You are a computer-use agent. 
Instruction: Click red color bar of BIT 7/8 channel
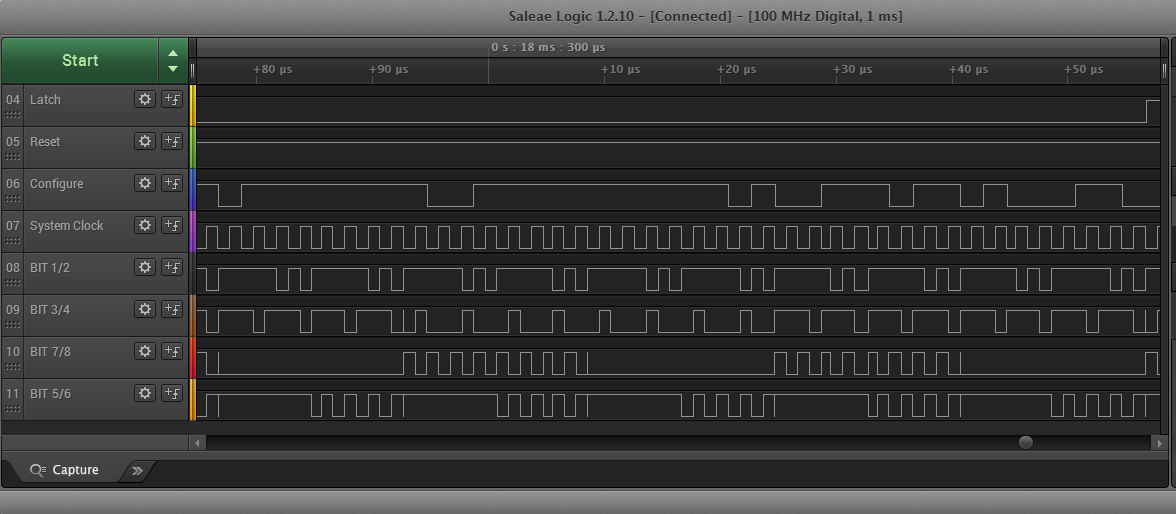pos(193,357)
